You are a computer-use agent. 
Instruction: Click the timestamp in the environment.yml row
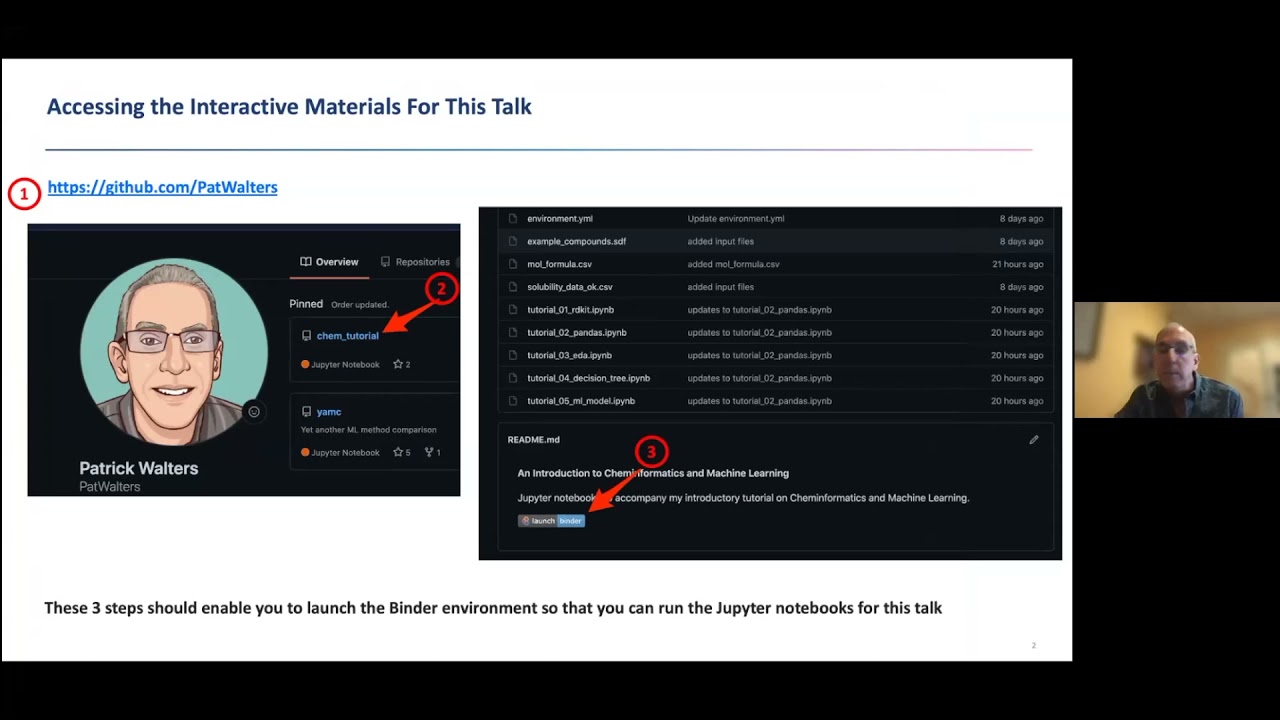1021,219
